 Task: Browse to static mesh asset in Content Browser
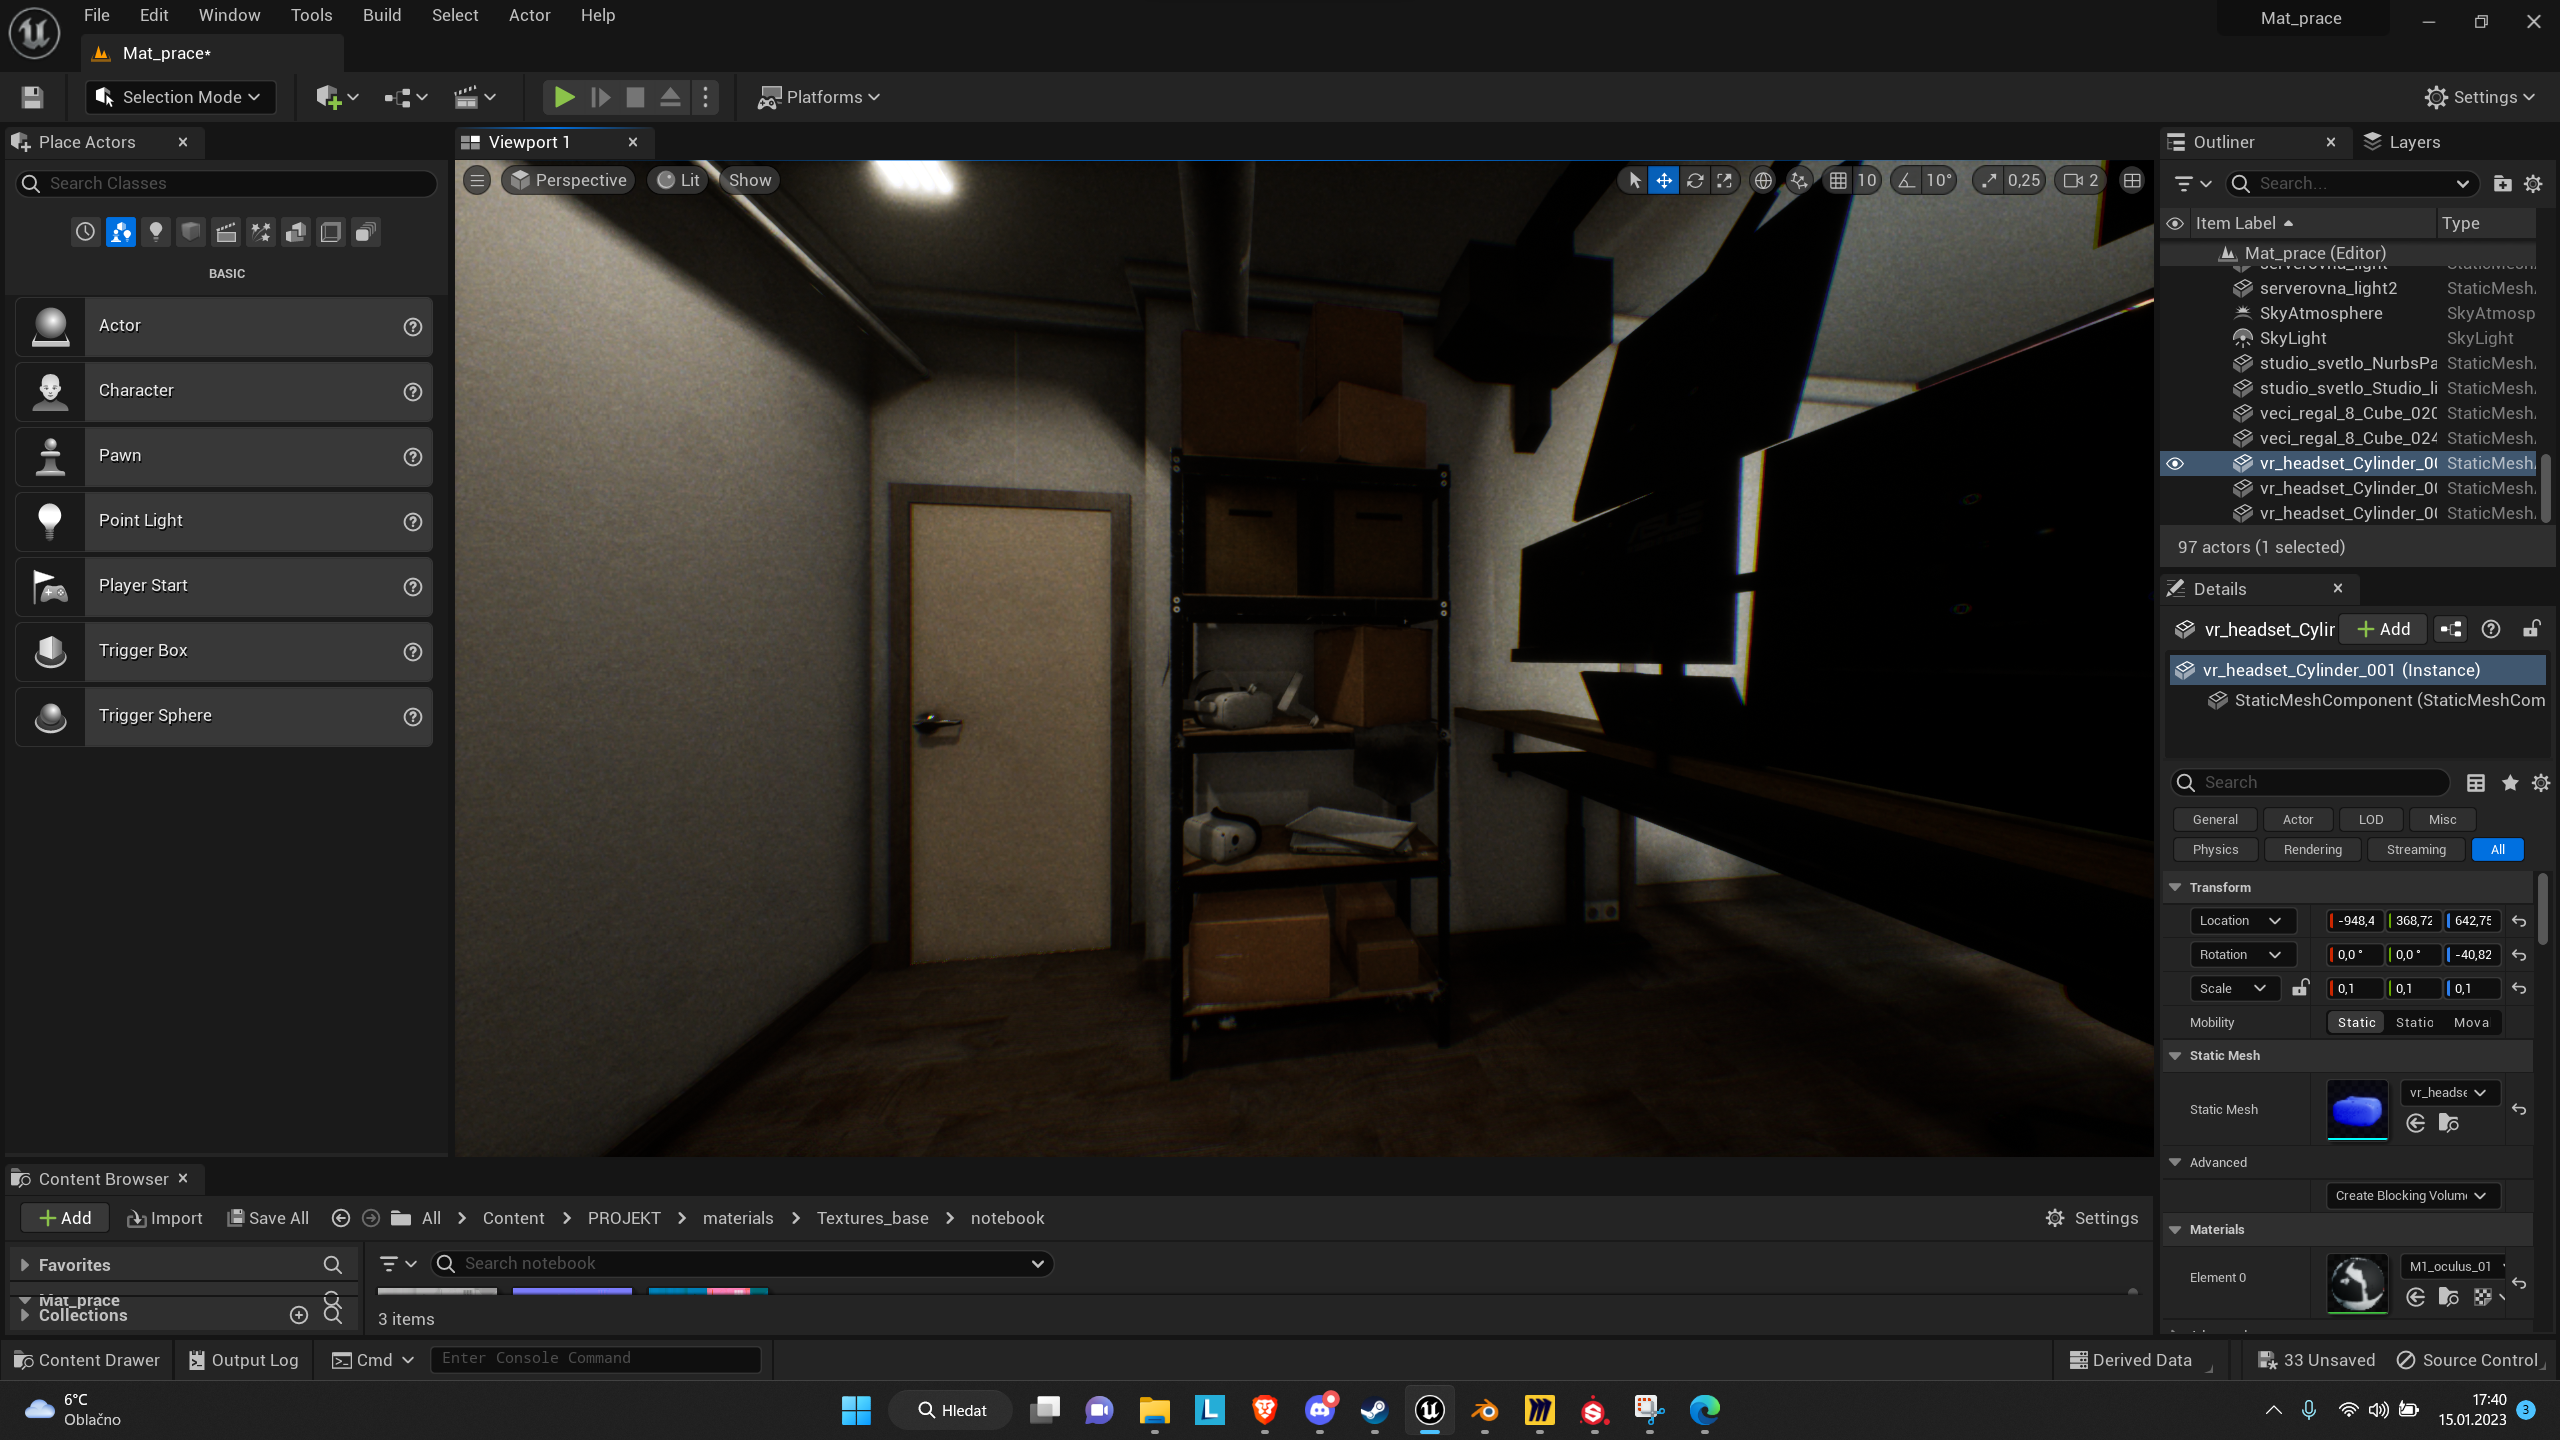pos(2448,1123)
